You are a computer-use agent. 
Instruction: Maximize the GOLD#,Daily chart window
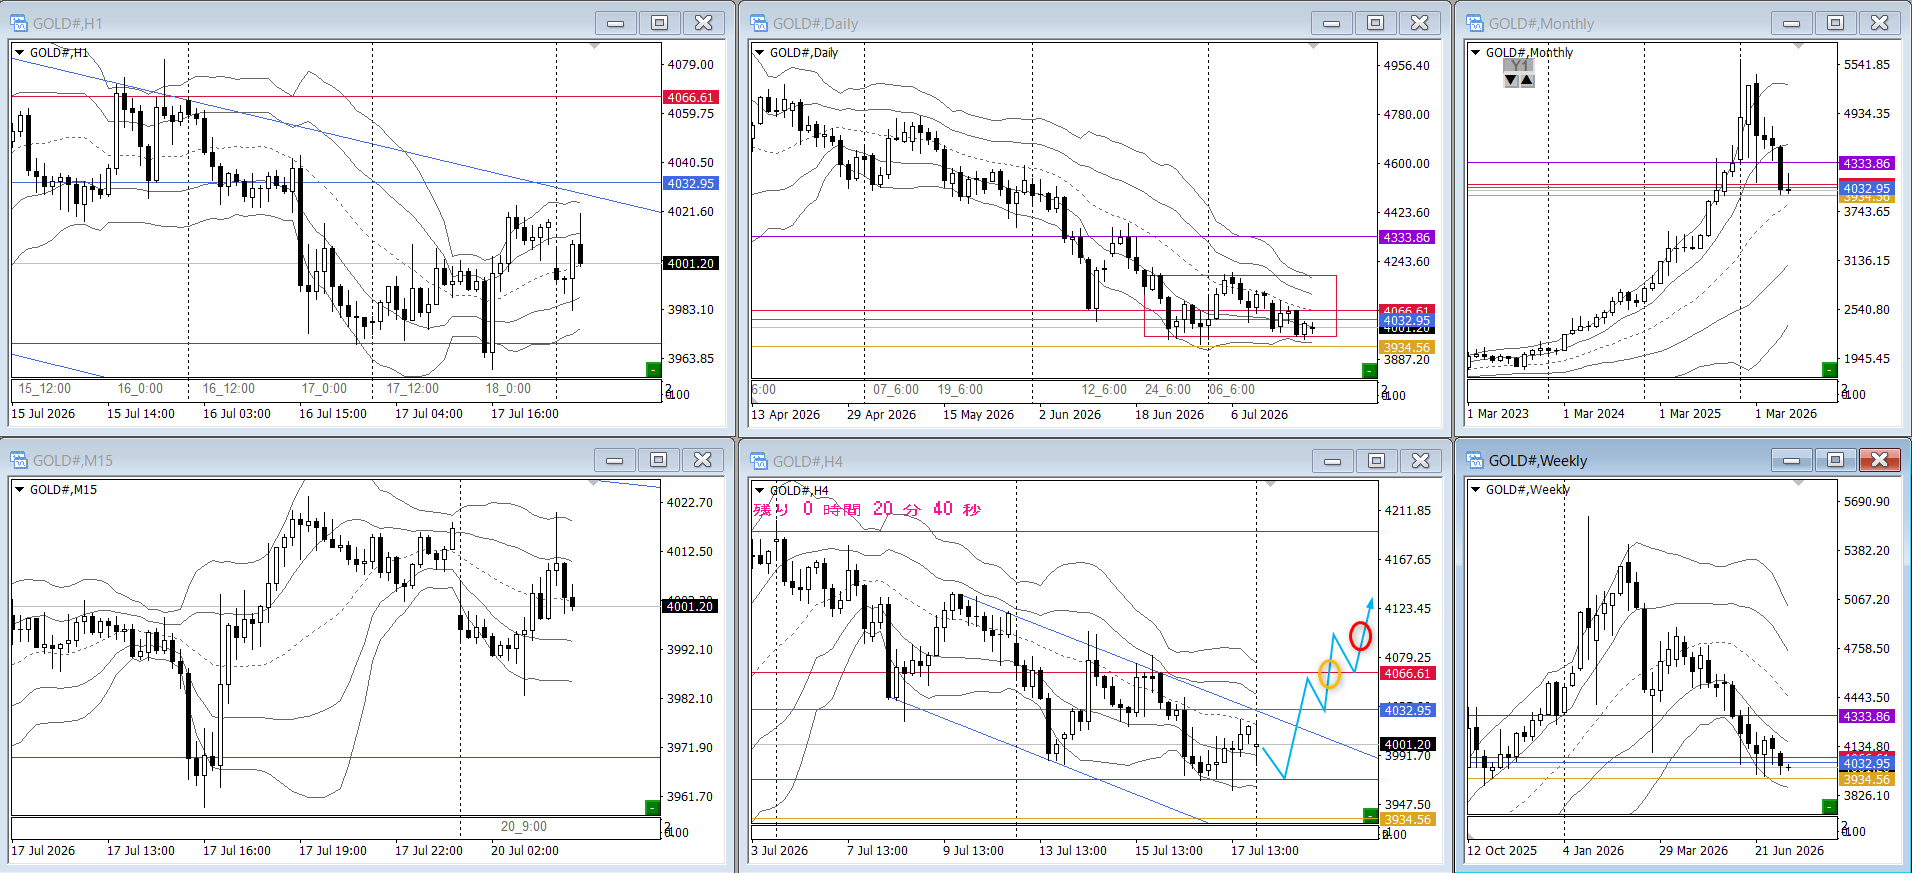(1376, 23)
